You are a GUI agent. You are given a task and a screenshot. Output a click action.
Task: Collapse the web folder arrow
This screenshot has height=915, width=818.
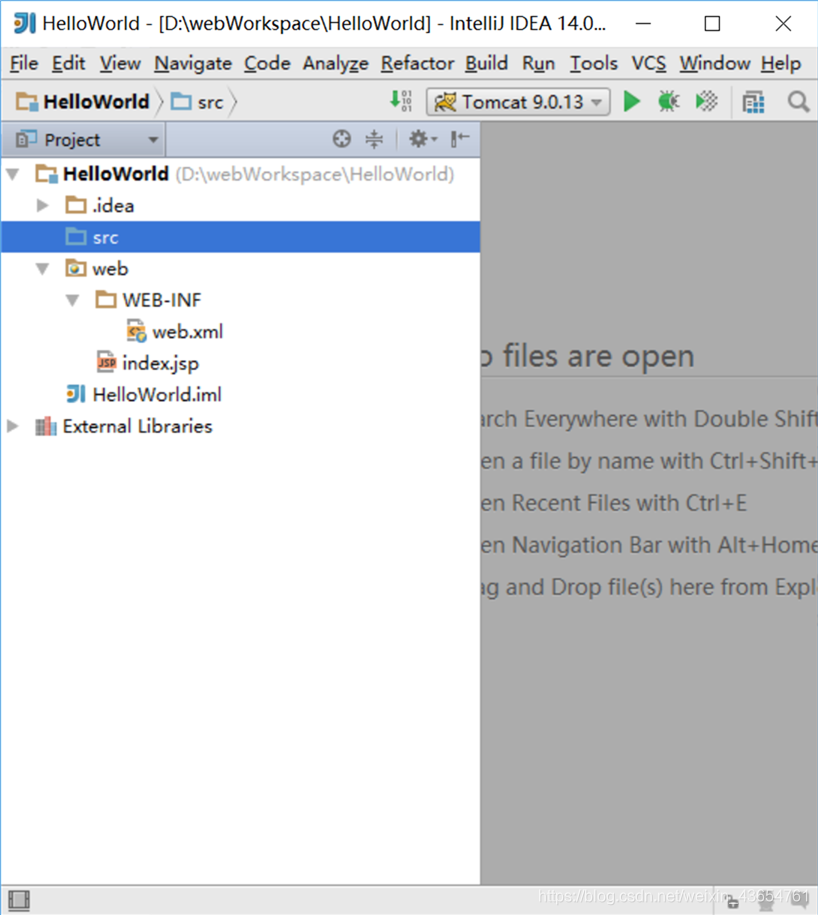(x=43, y=268)
